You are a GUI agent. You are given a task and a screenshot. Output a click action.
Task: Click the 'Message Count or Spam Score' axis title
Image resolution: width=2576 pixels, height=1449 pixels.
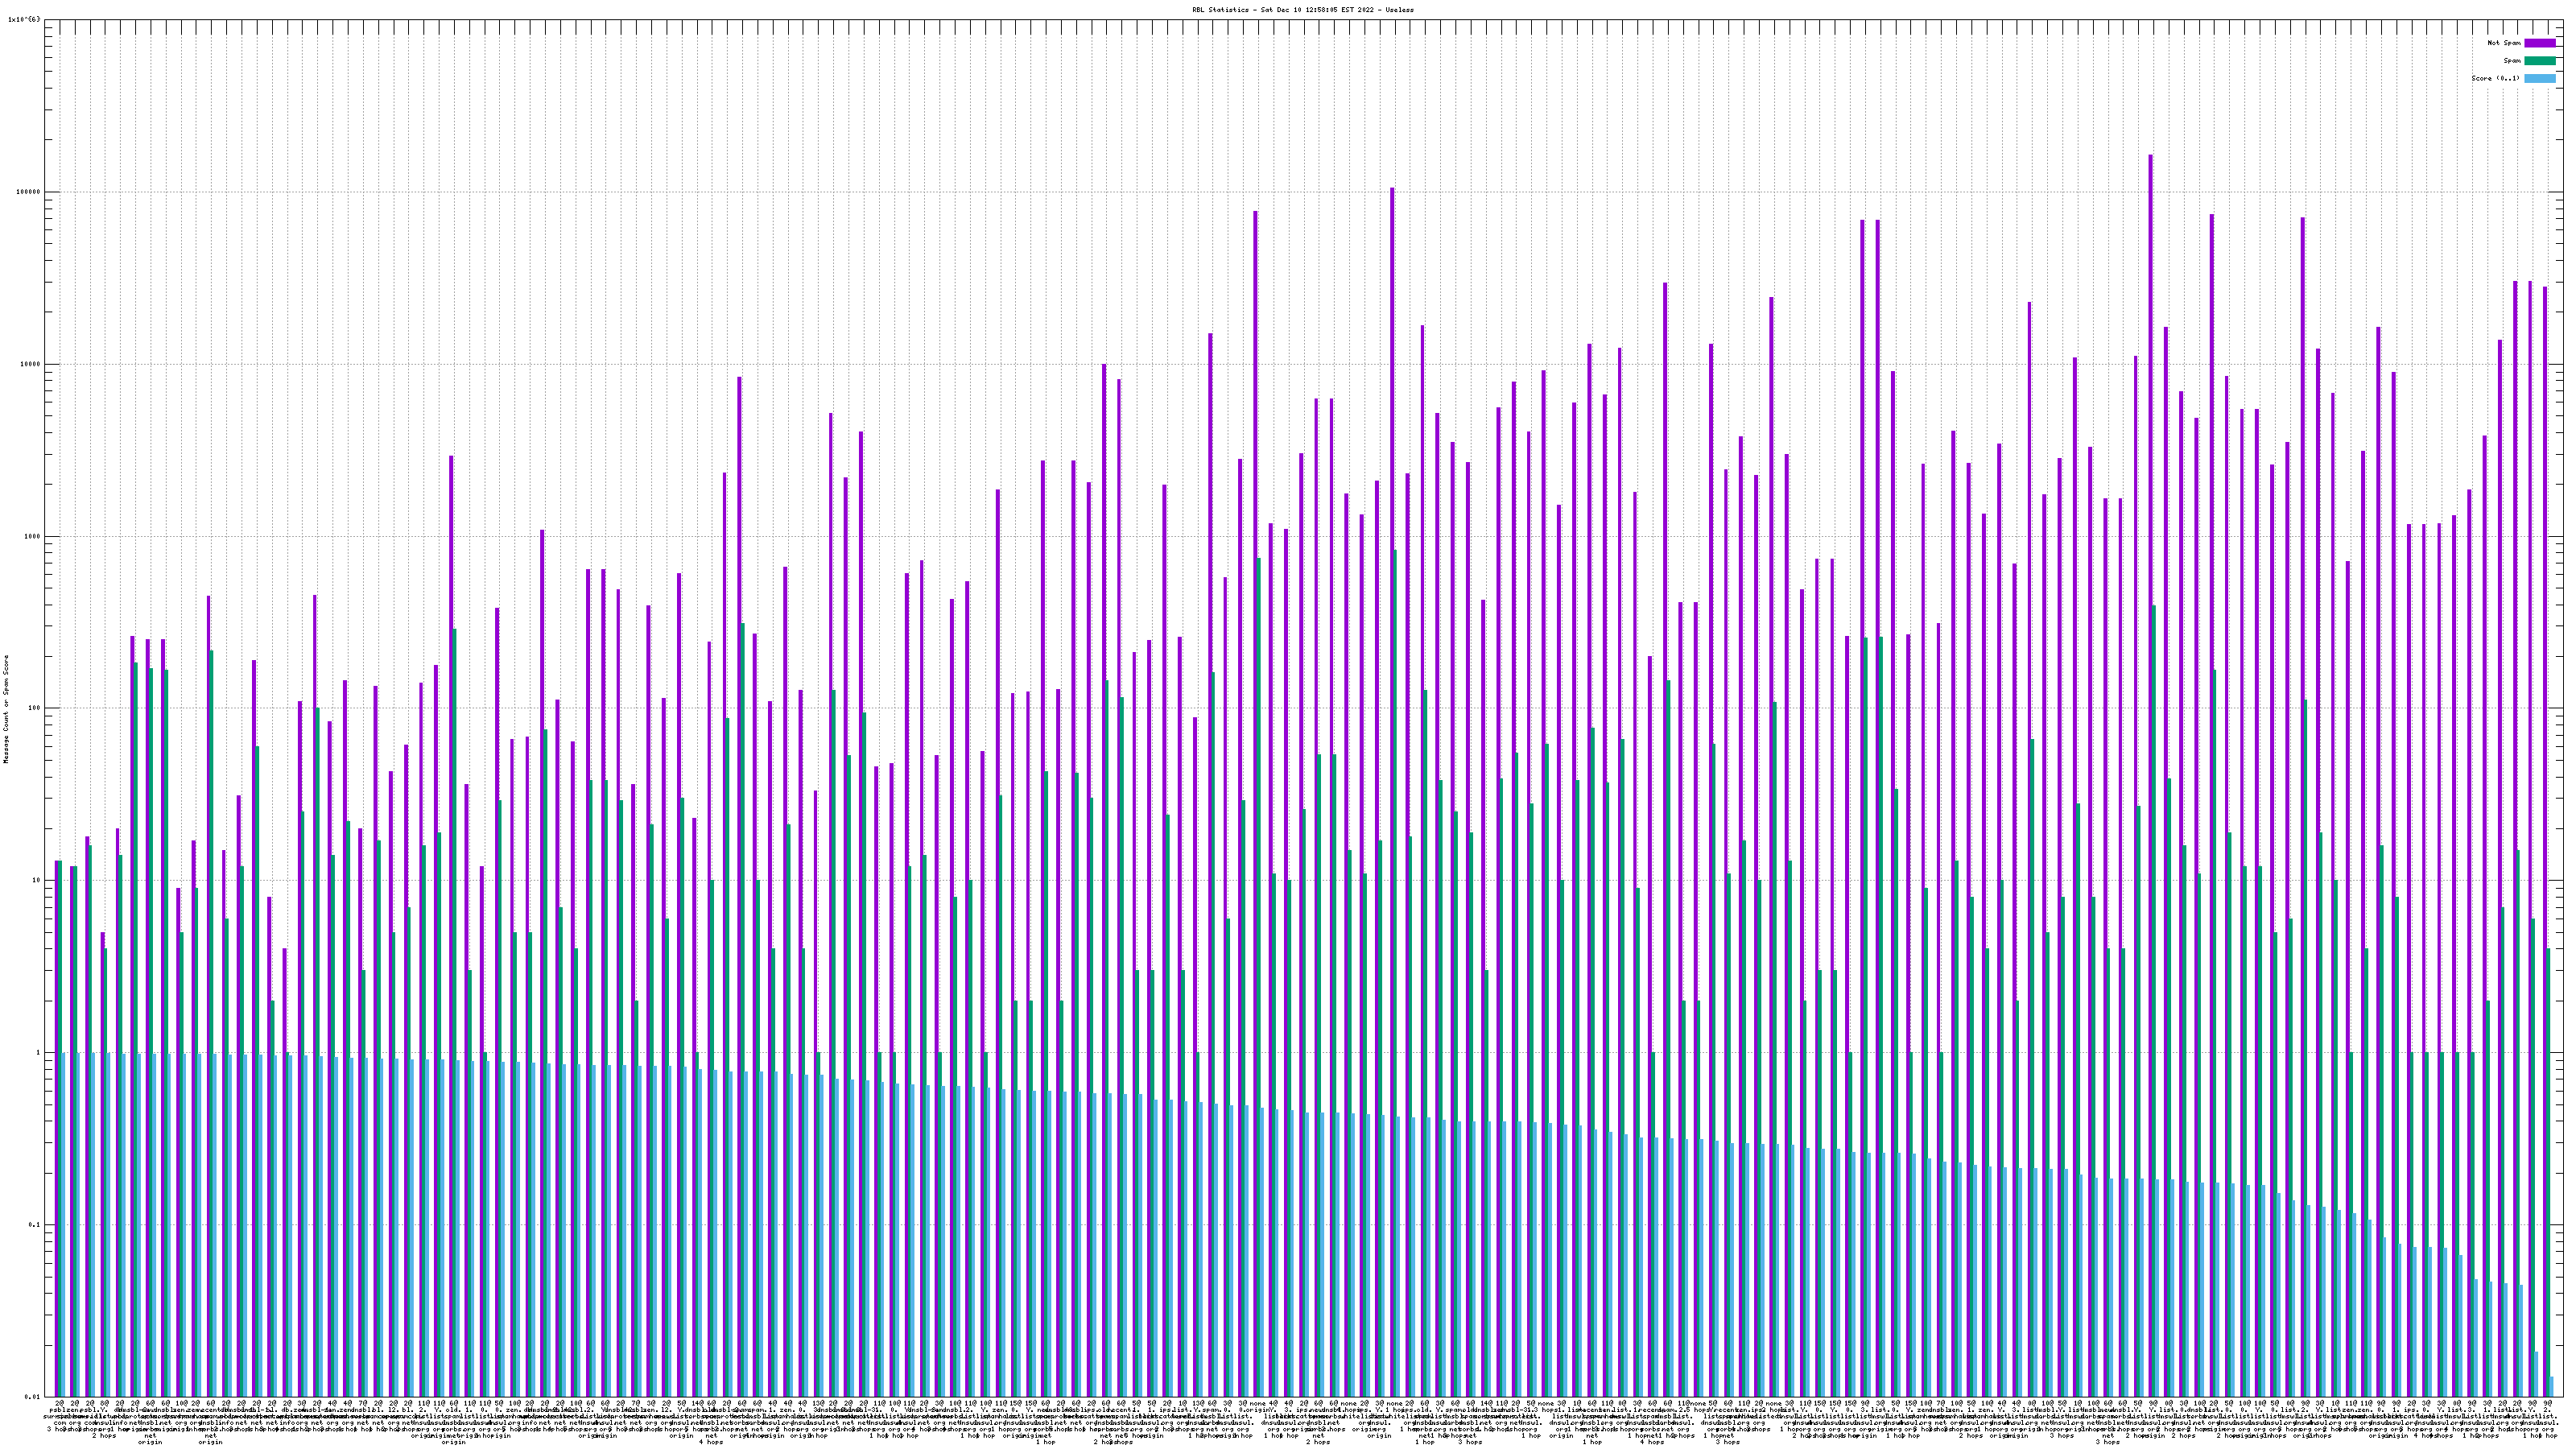[6, 709]
